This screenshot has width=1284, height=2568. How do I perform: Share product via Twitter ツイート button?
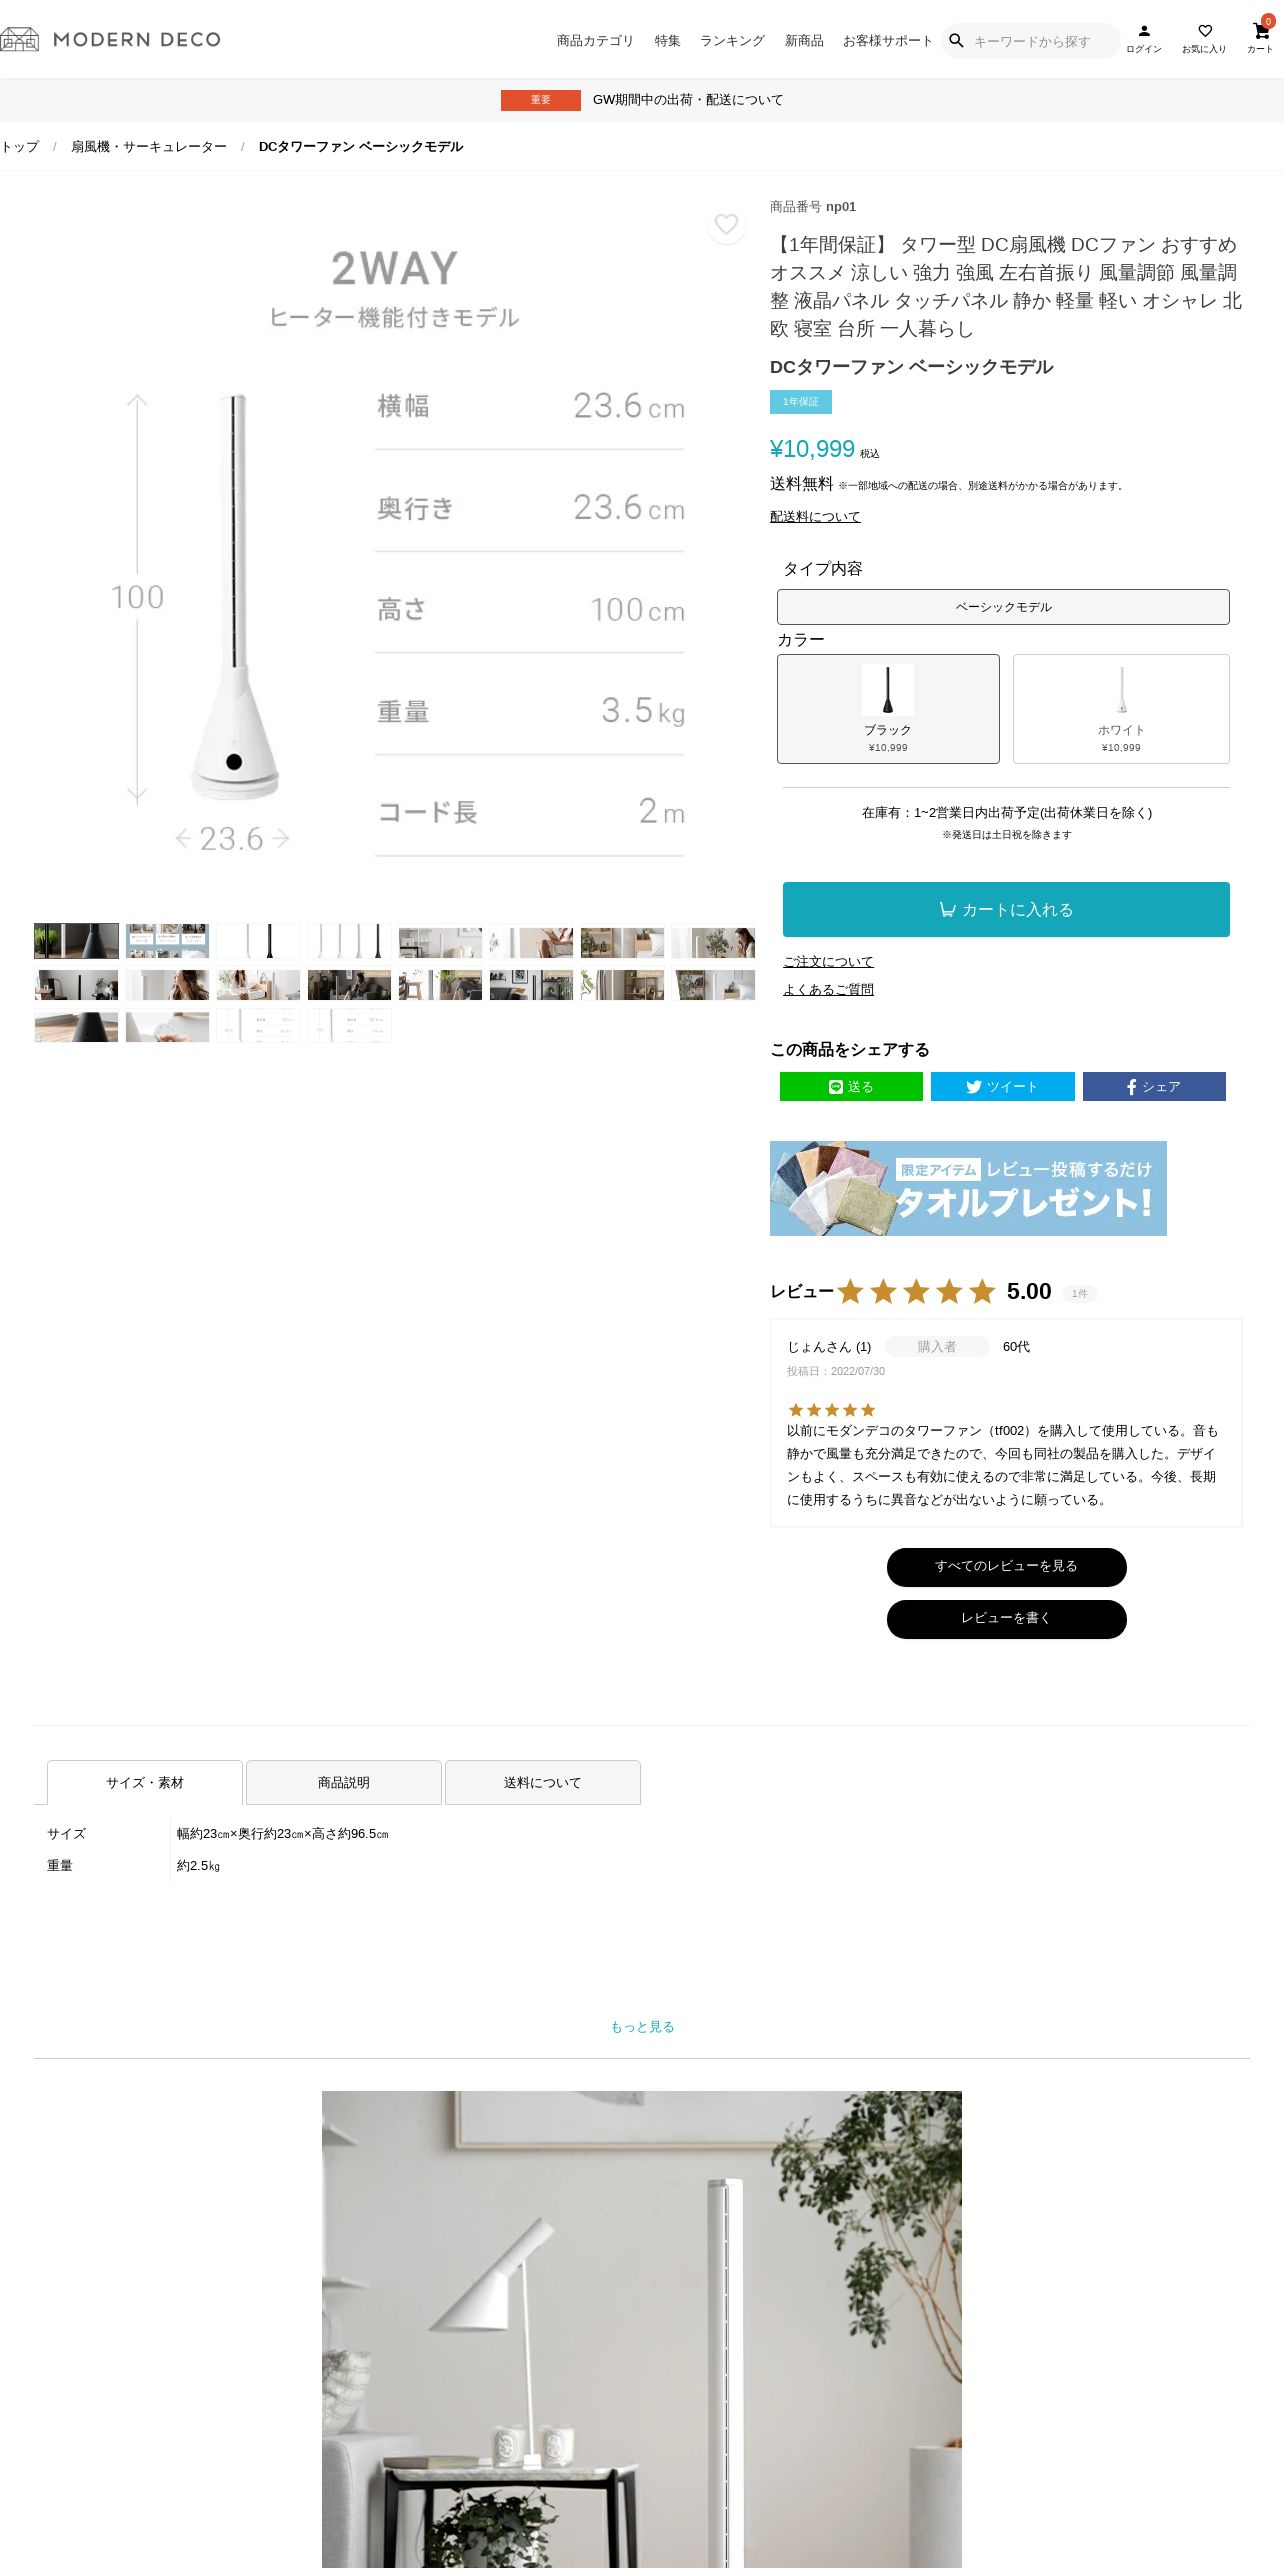point(1002,1087)
